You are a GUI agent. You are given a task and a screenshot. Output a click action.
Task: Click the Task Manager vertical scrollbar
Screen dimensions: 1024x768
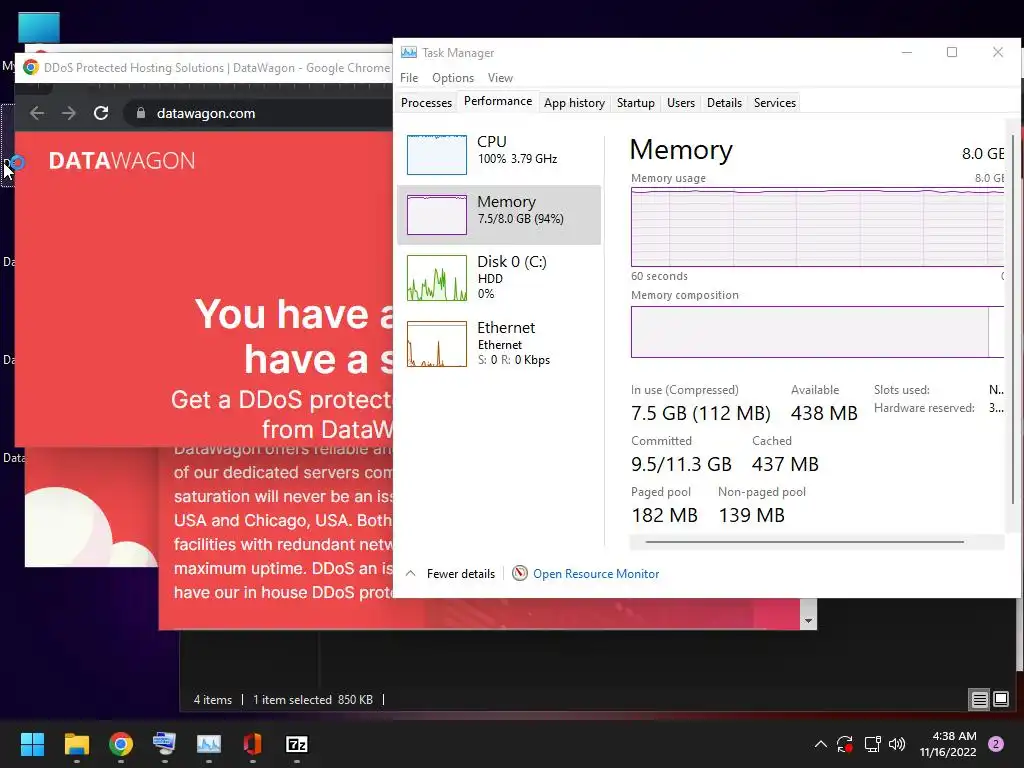(x=1013, y=320)
